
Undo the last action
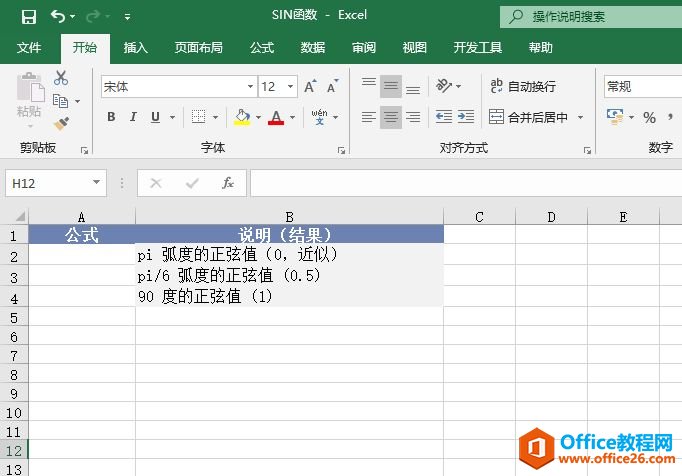pyautogui.click(x=57, y=17)
